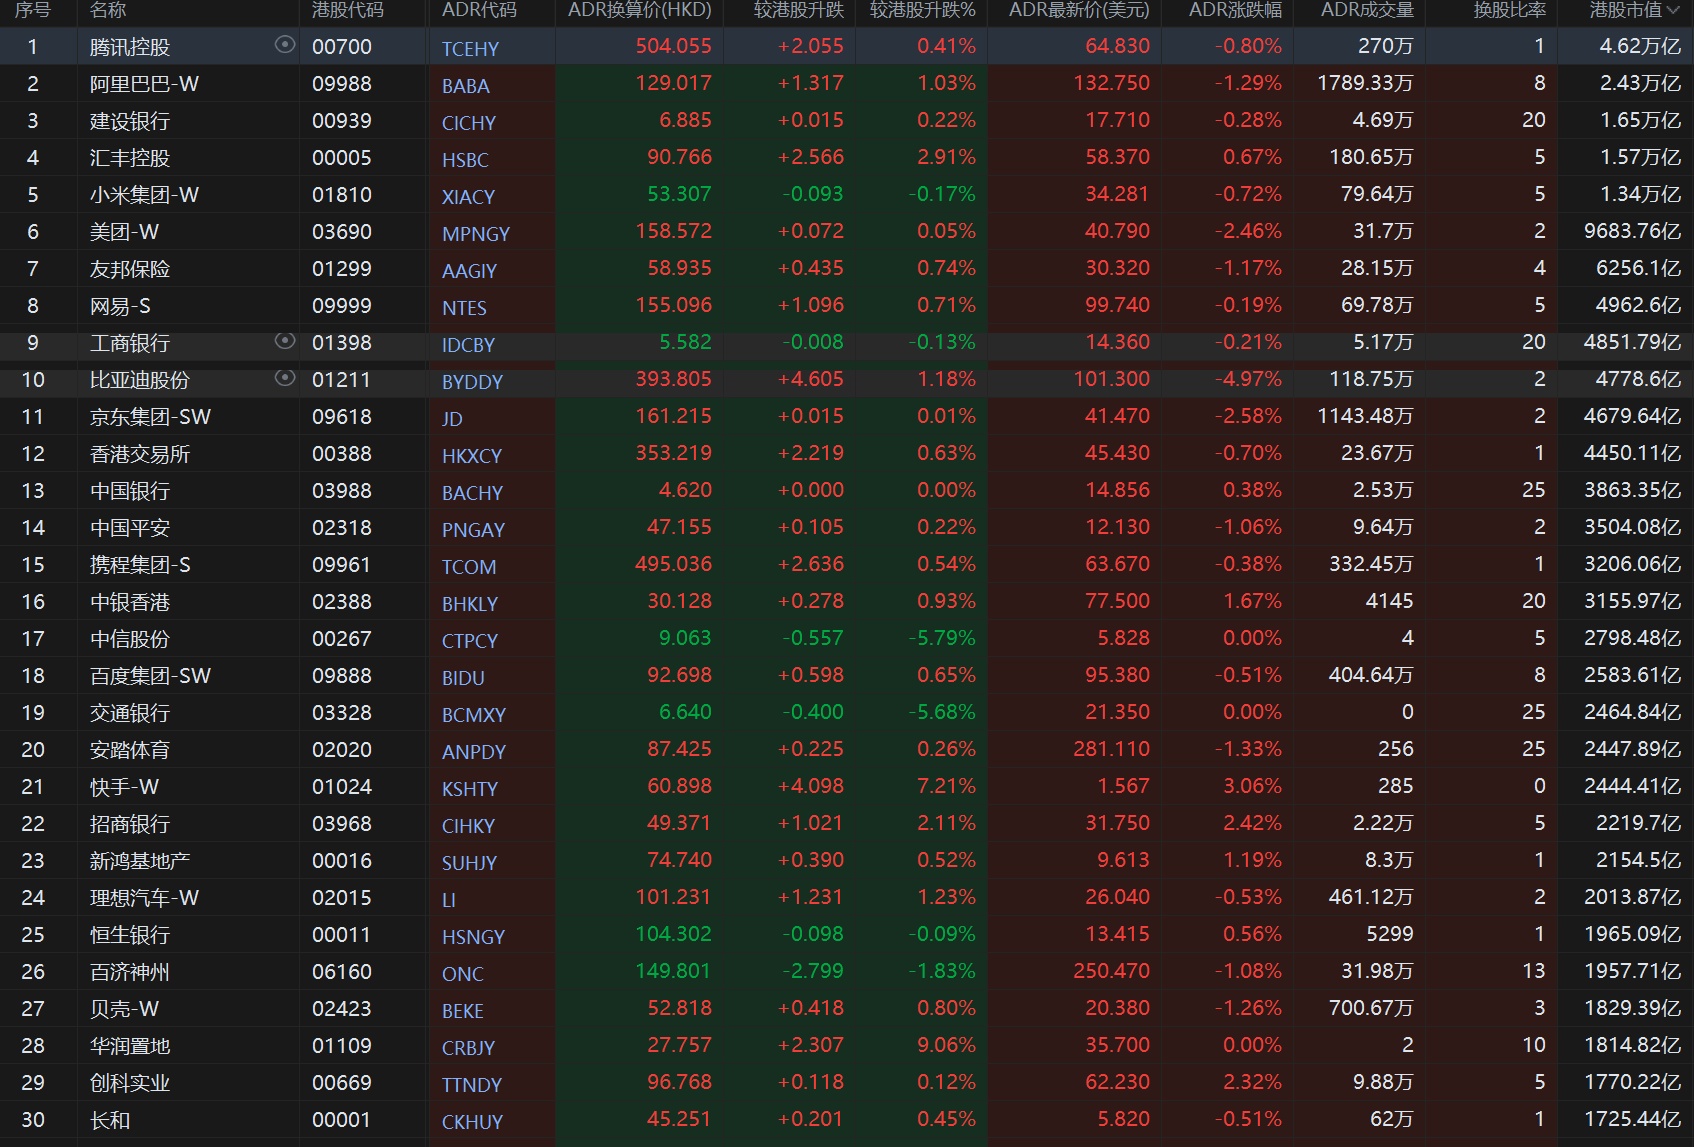Viewport: 1694px width, 1147px height.
Task: Click the 快手-W stock name
Action: click(124, 787)
